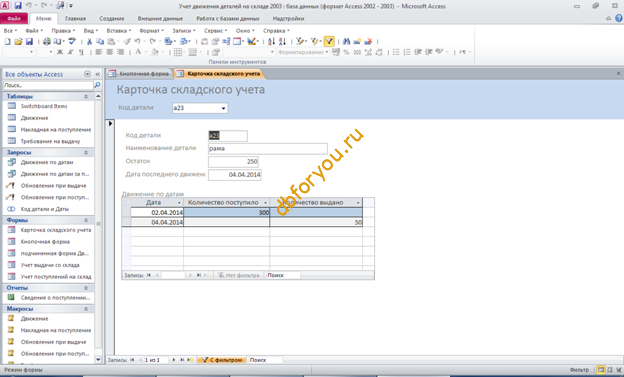
Task: Go to next record in main form
Action: pyautogui.click(x=174, y=360)
